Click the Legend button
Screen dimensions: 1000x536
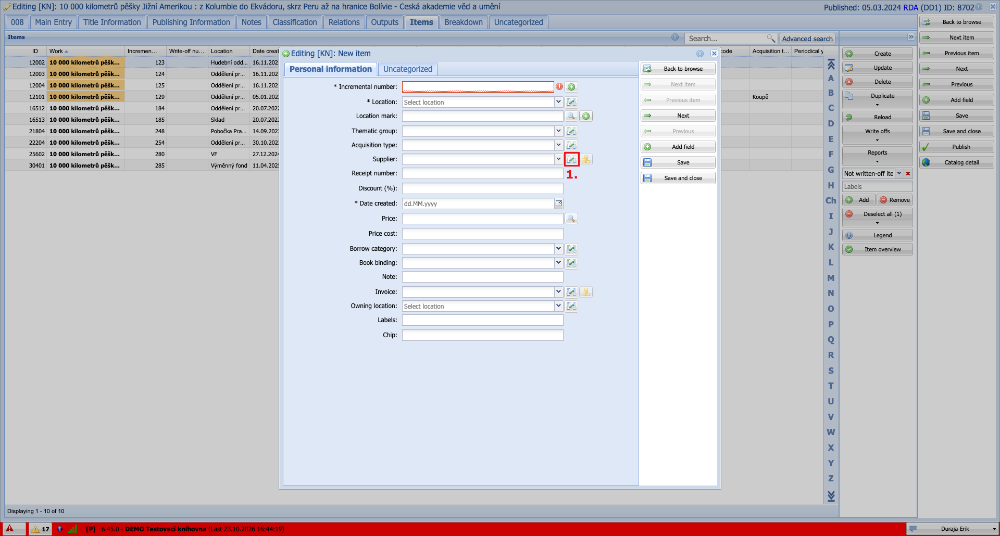click(x=878, y=235)
